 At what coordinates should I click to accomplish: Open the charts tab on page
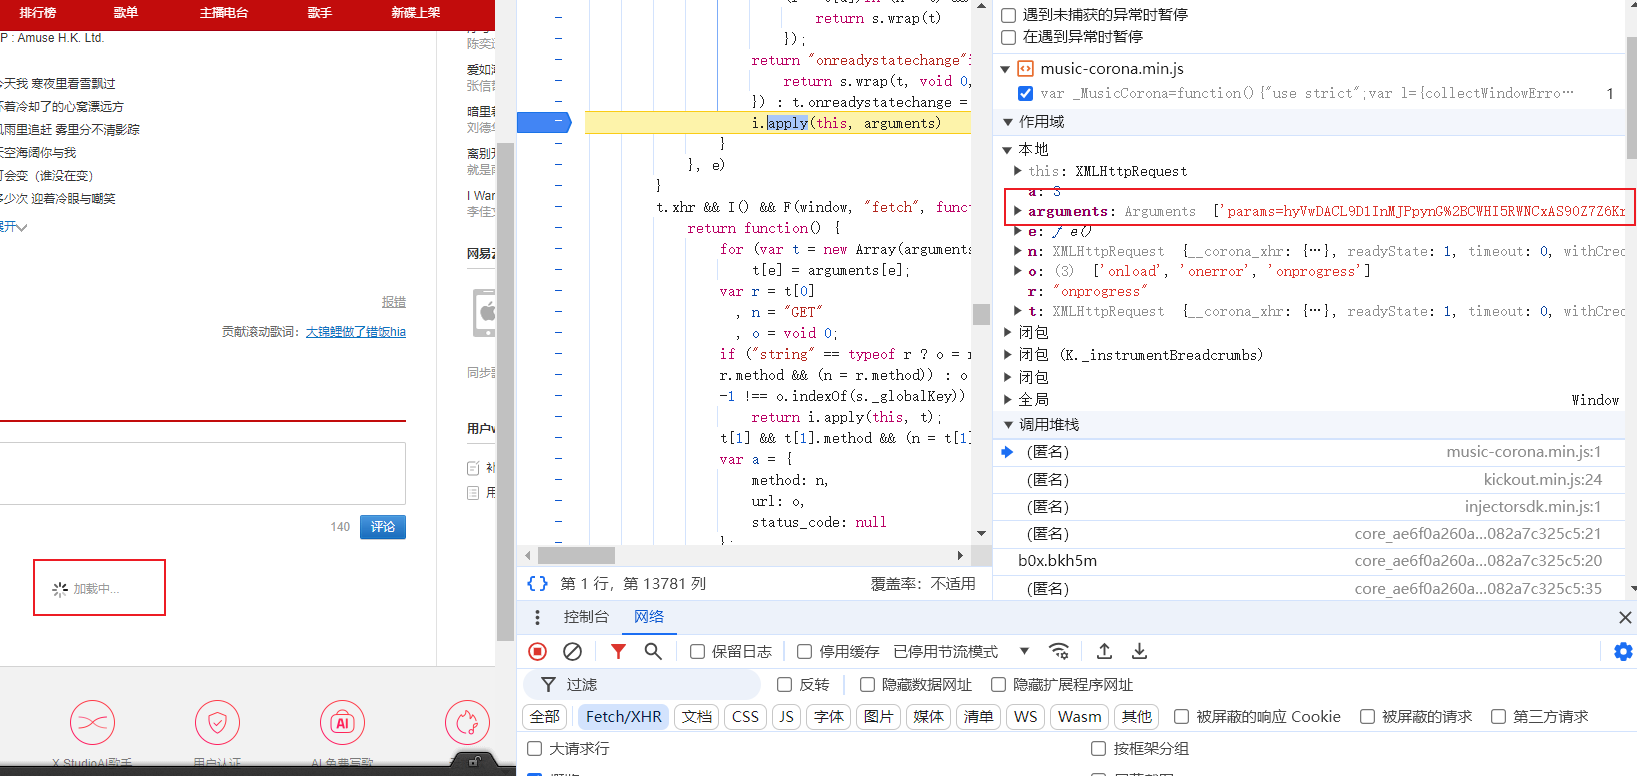38,13
